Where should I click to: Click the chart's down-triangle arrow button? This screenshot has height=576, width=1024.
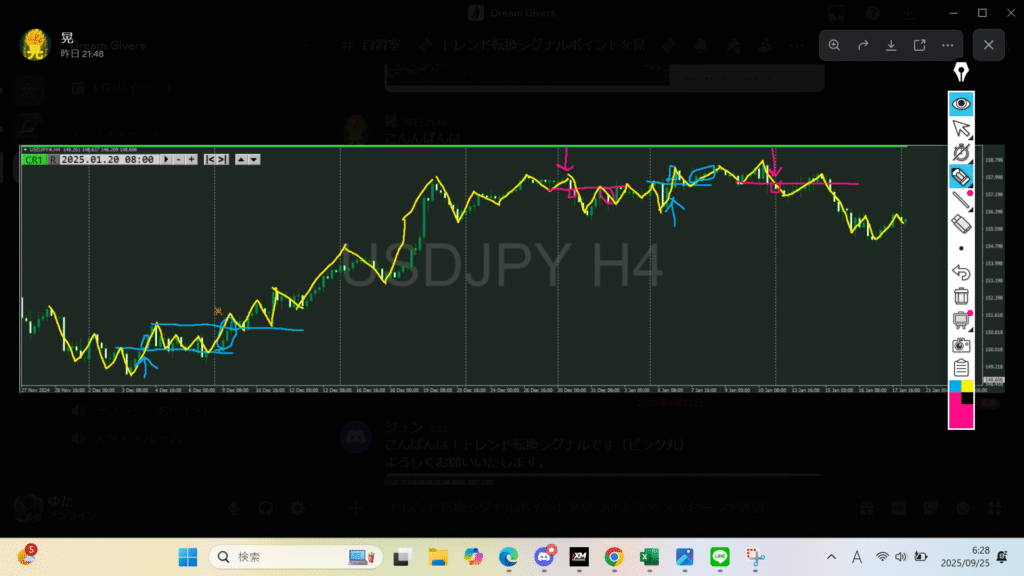click(x=254, y=159)
